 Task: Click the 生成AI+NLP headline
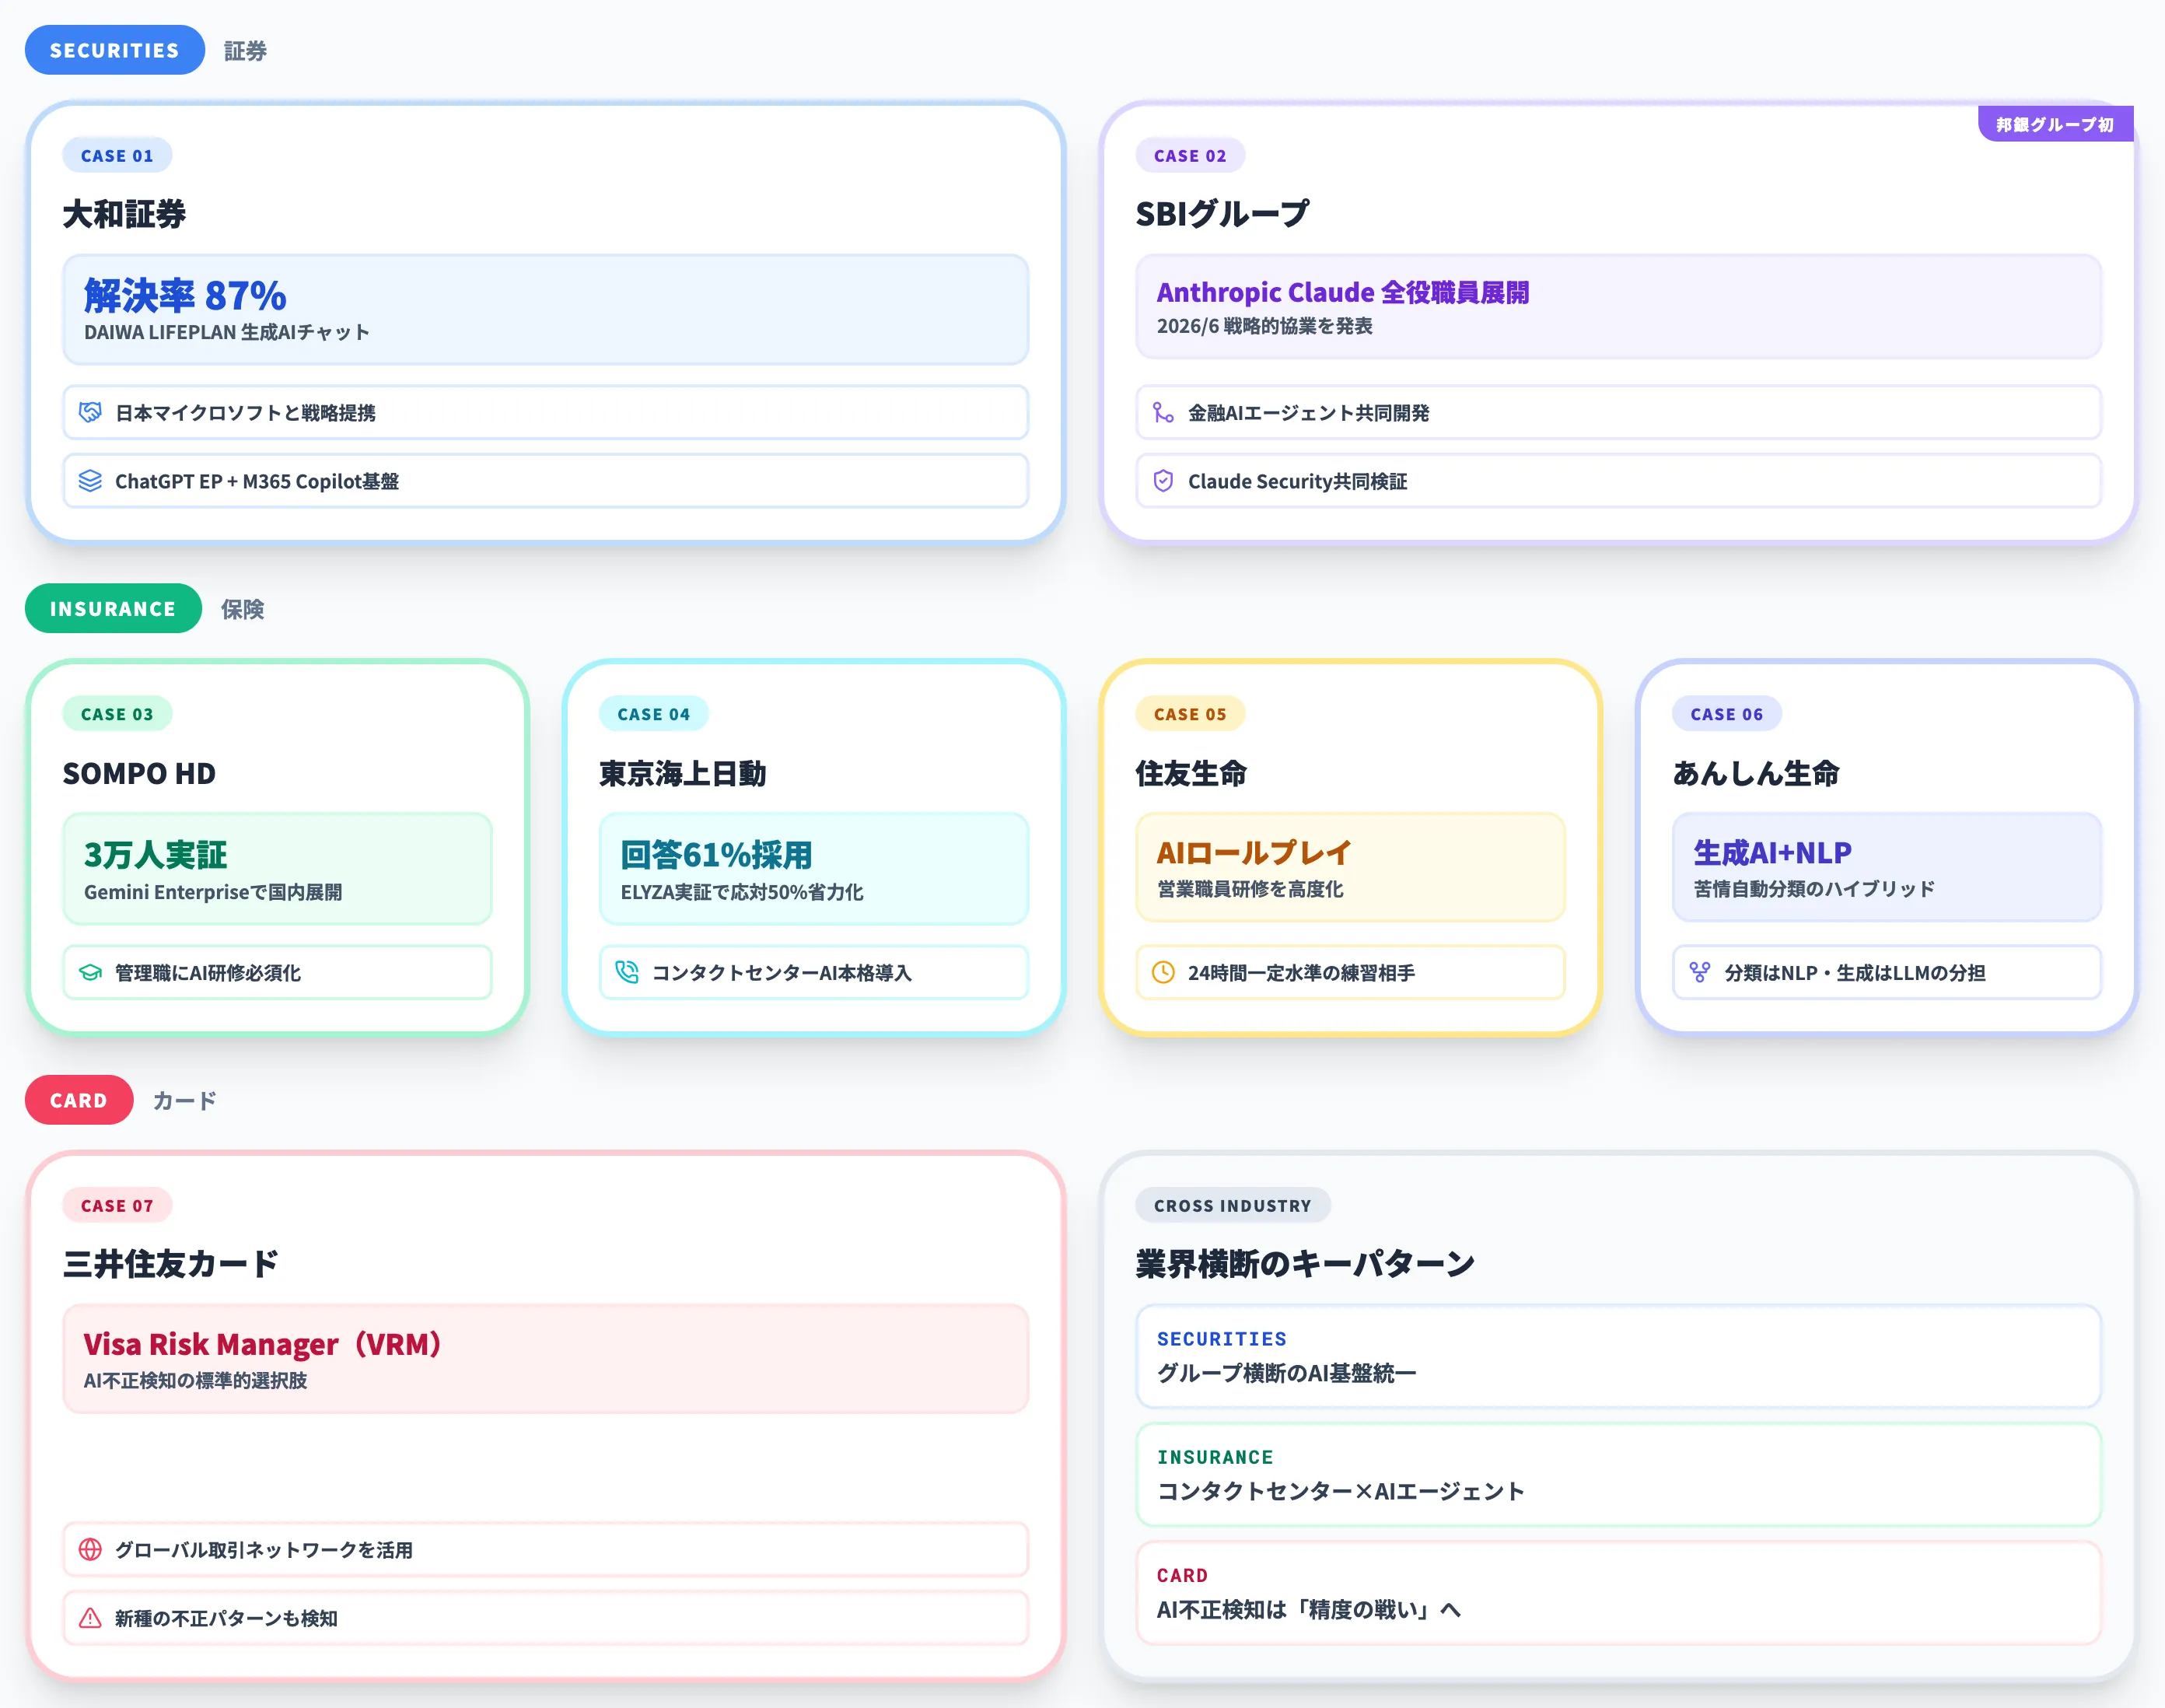pyautogui.click(x=1773, y=853)
